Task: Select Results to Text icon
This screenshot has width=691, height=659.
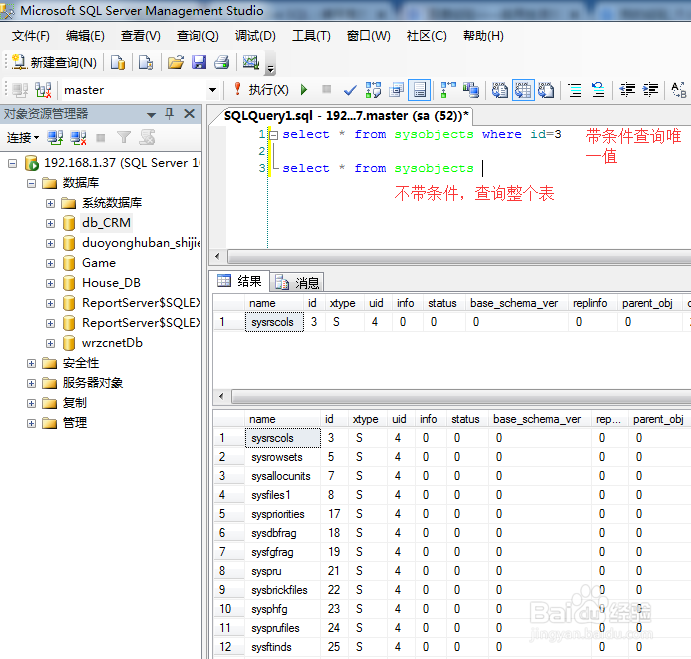Action: 500,90
